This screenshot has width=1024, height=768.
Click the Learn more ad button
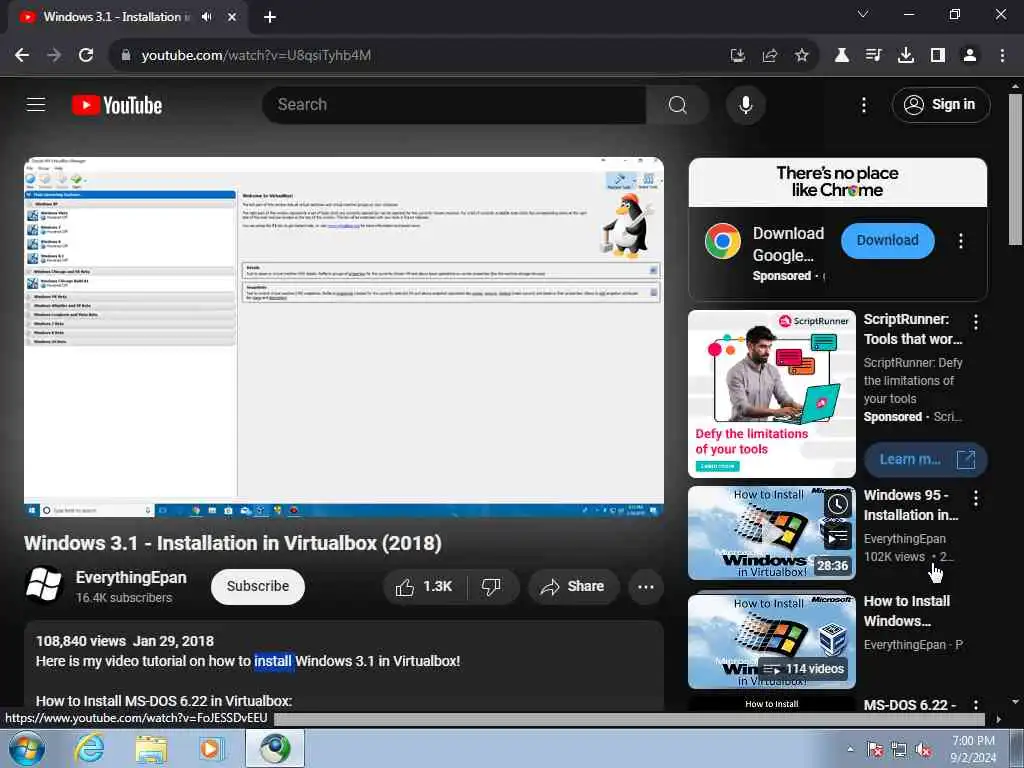click(x=925, y=460)
